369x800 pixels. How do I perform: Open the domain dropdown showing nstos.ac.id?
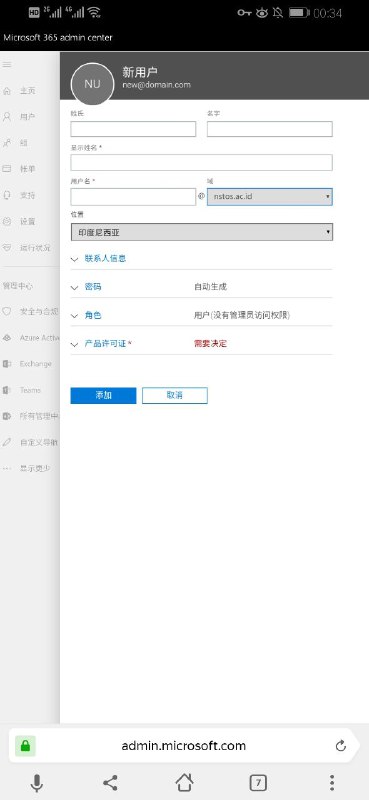pyautogui.click(x=269, y=197)
